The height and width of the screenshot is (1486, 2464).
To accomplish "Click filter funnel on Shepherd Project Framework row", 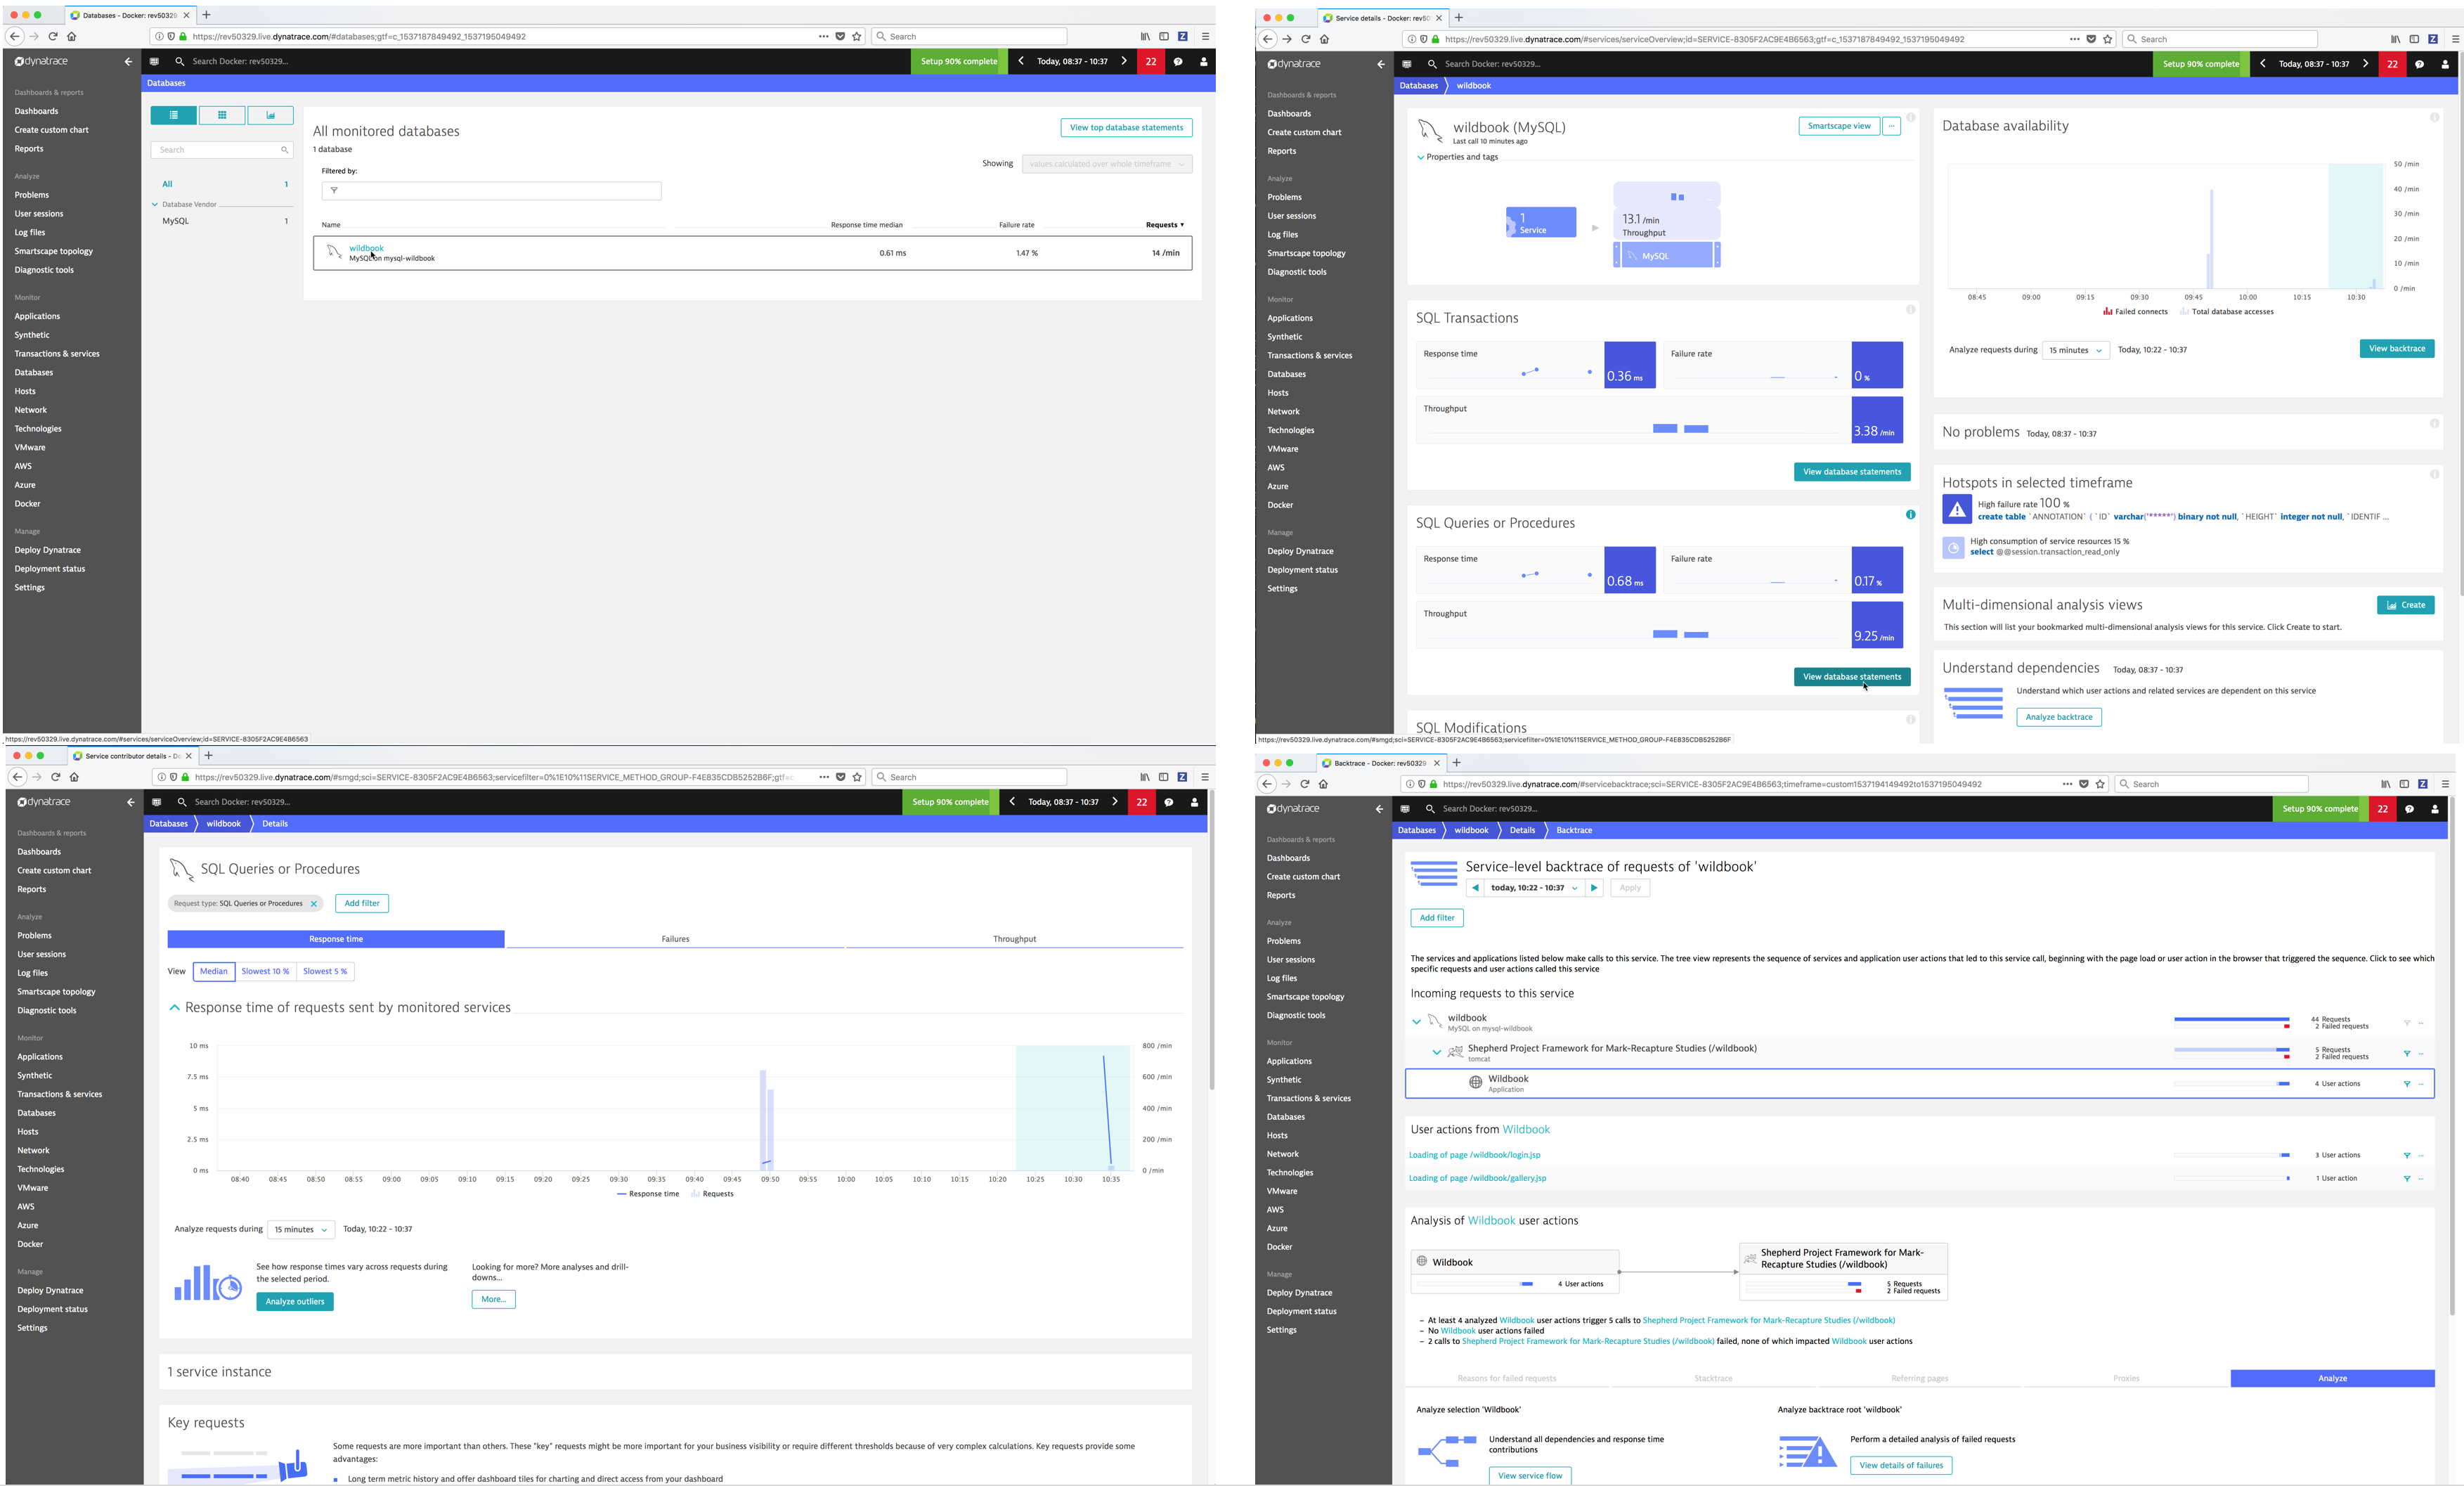I will click(2407, 1054).
